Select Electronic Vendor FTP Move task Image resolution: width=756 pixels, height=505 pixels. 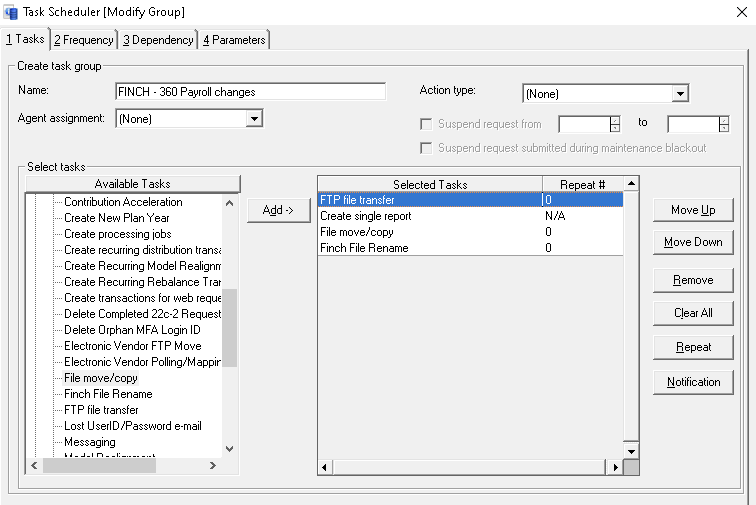click(133, 346)
